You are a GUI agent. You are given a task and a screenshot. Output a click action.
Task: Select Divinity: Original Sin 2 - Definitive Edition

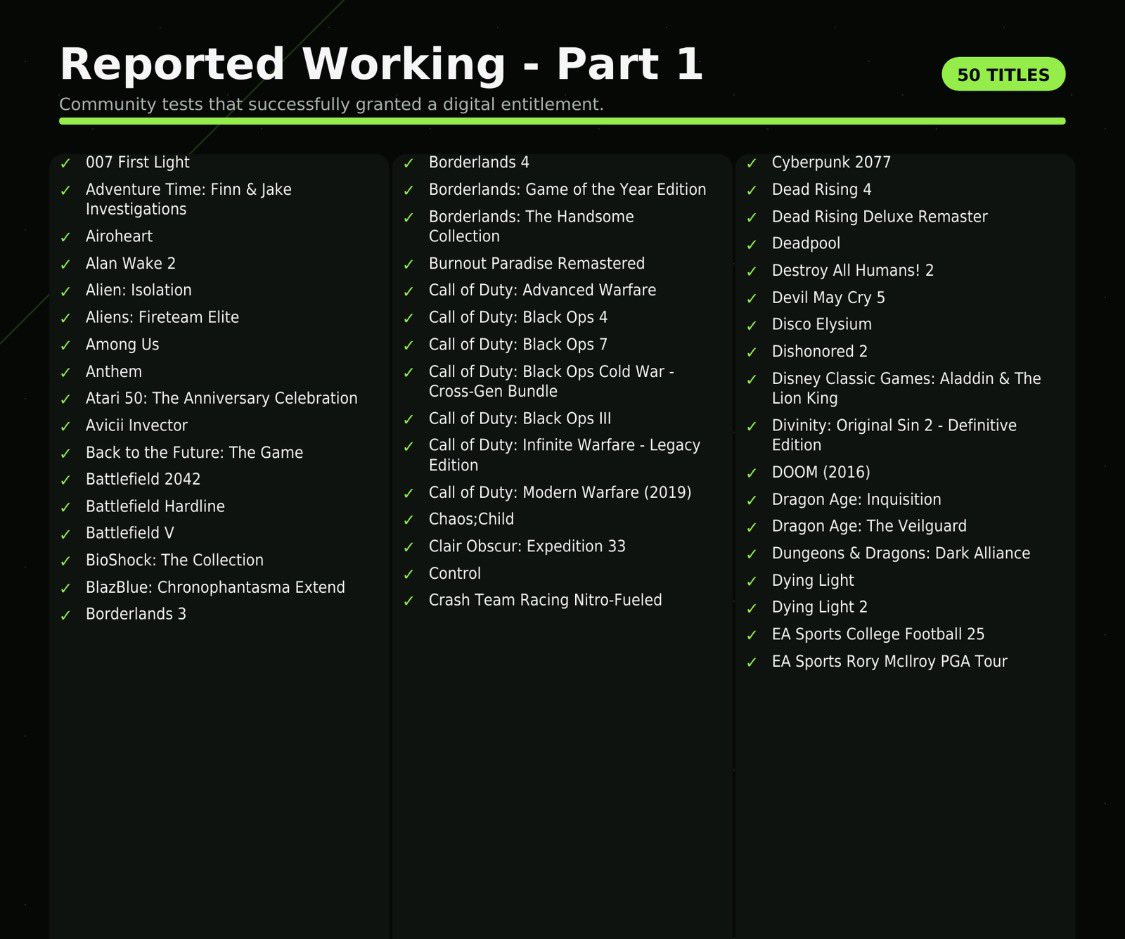894,435
